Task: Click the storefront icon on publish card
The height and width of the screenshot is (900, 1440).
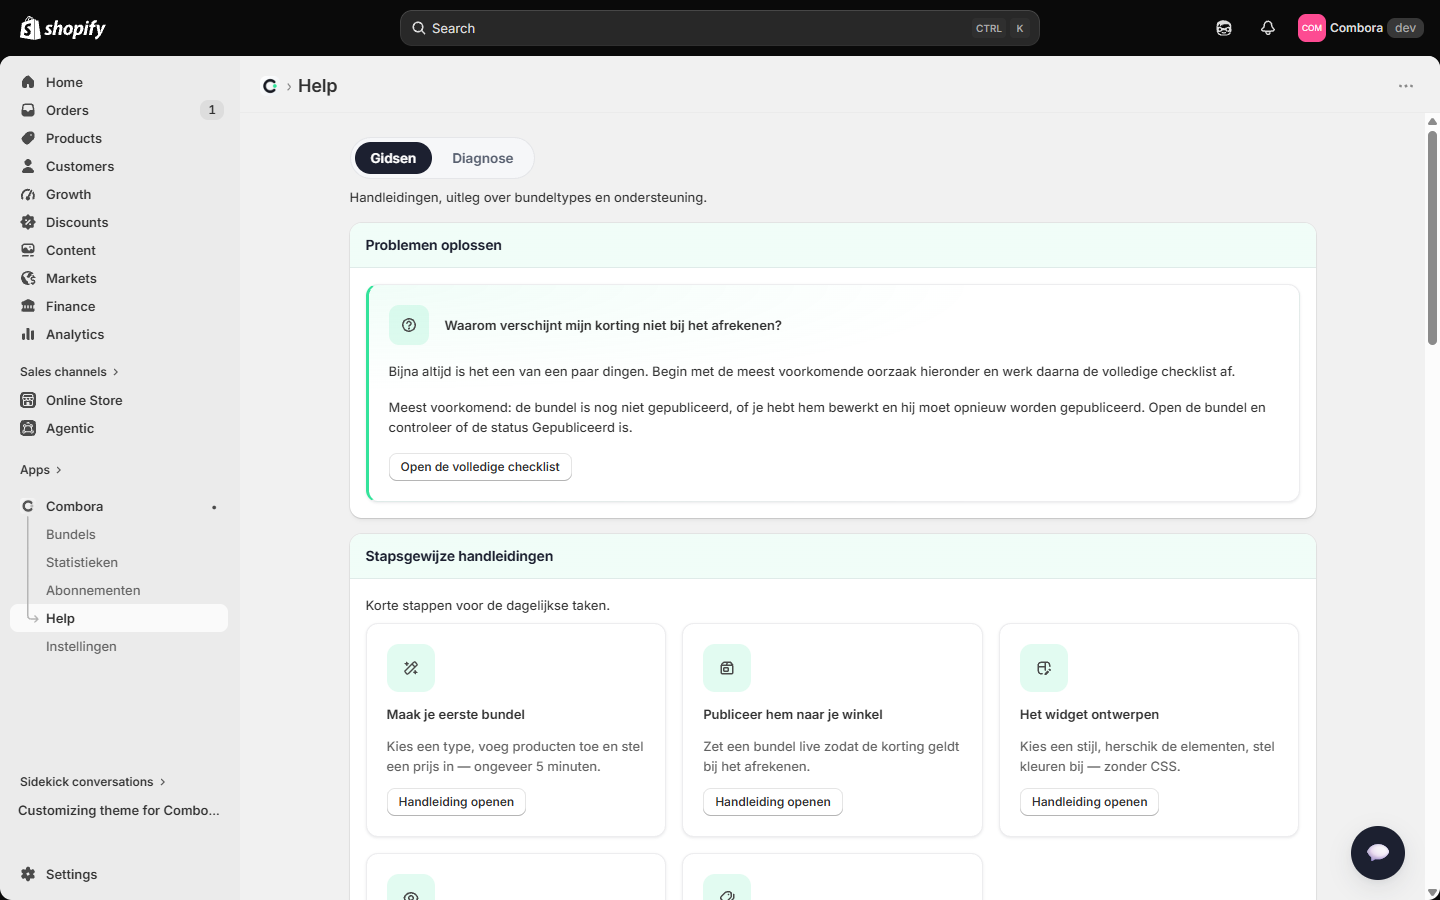Action: coord(727,668)
